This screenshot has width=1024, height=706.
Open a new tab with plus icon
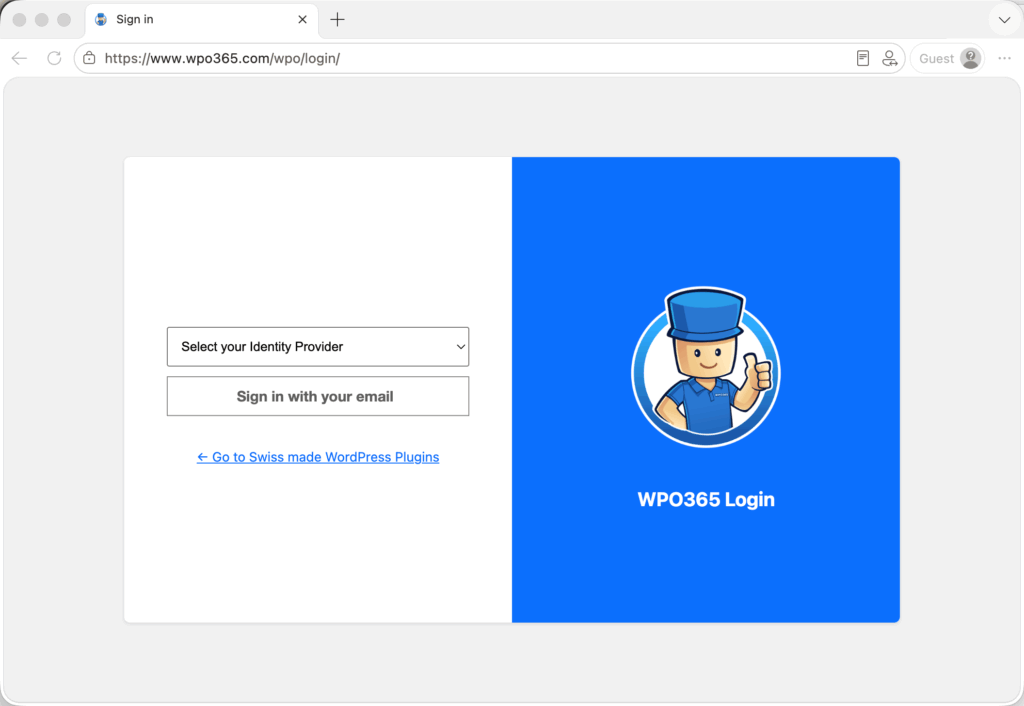tap(337, 20)
